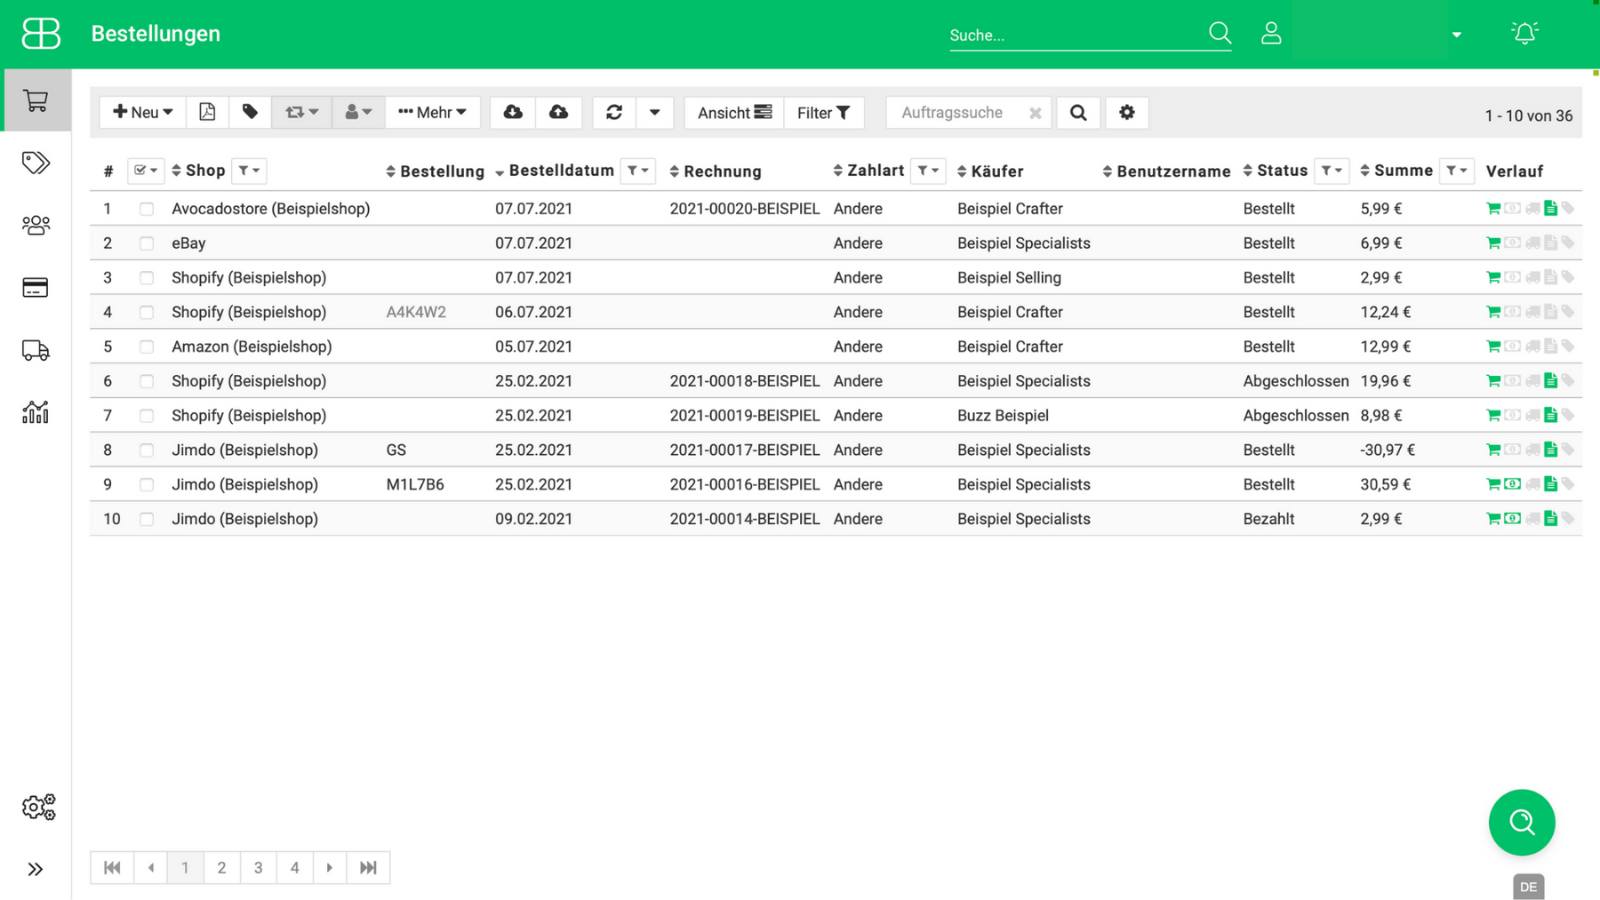Click the order search magnifier button
This screenshot has width=1600, height=900.
point(1078,112)
